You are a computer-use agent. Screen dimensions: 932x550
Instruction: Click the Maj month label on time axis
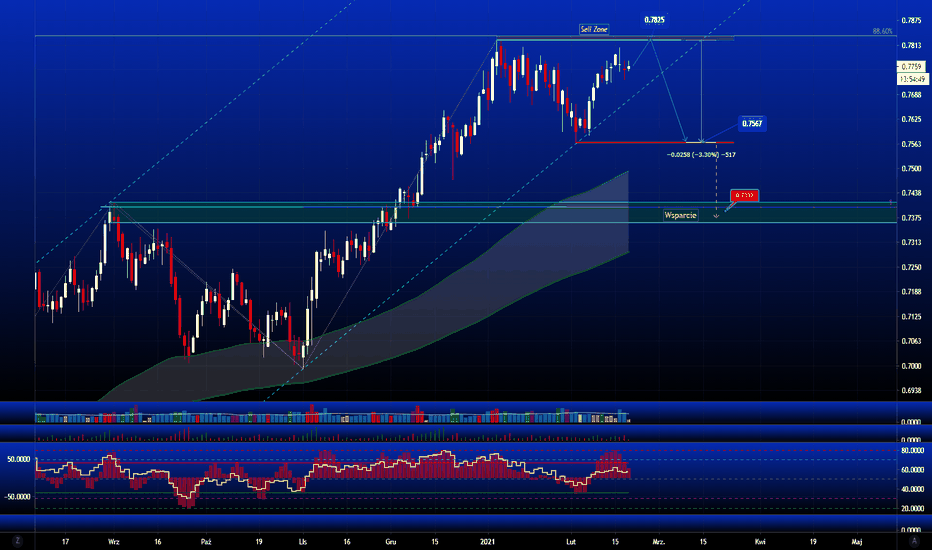857,542
